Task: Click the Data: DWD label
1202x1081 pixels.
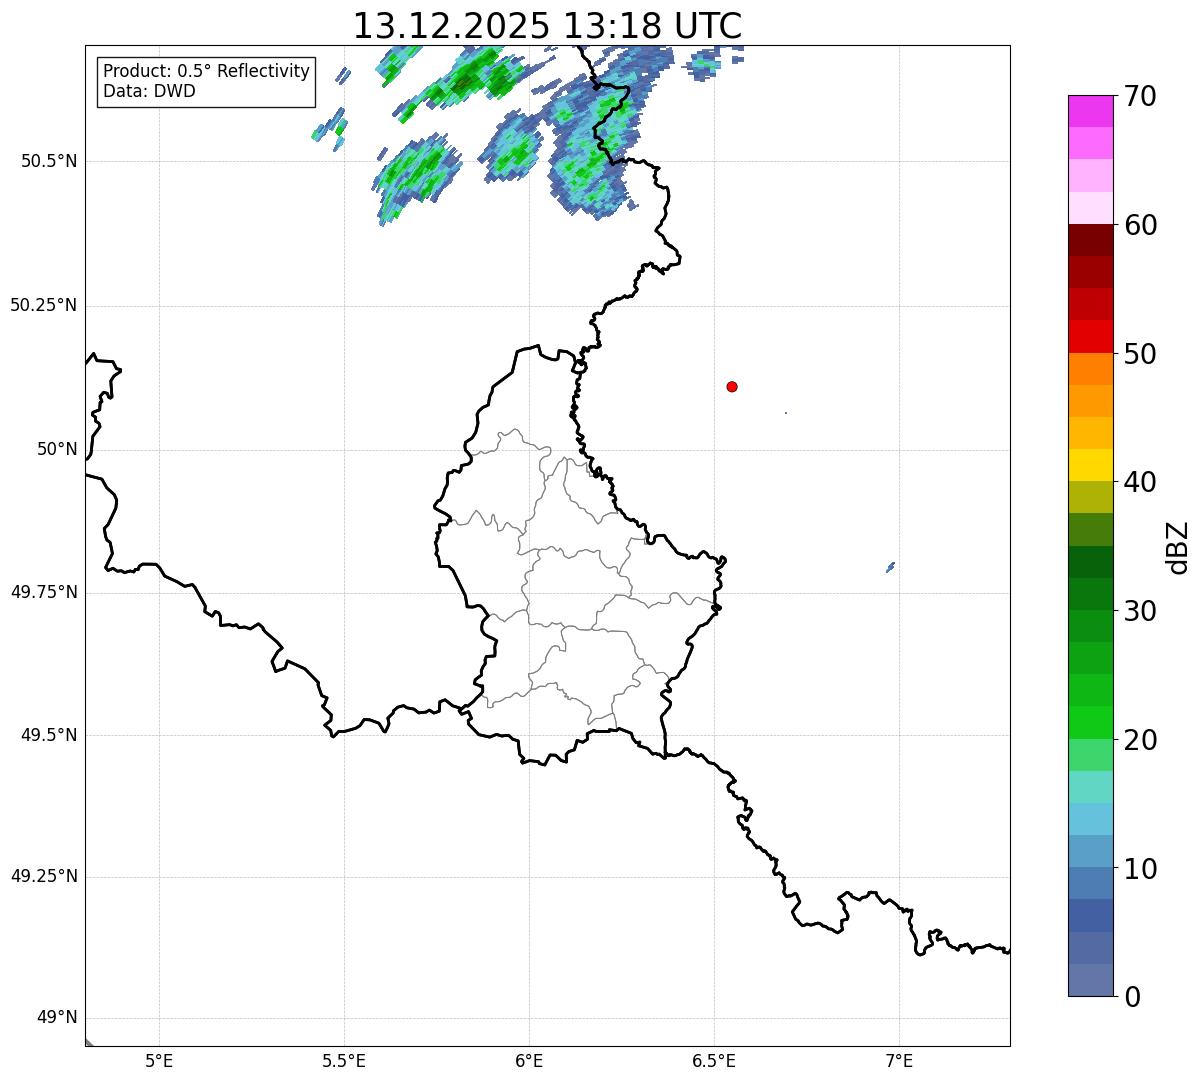Action: click(x=149, y=91)
